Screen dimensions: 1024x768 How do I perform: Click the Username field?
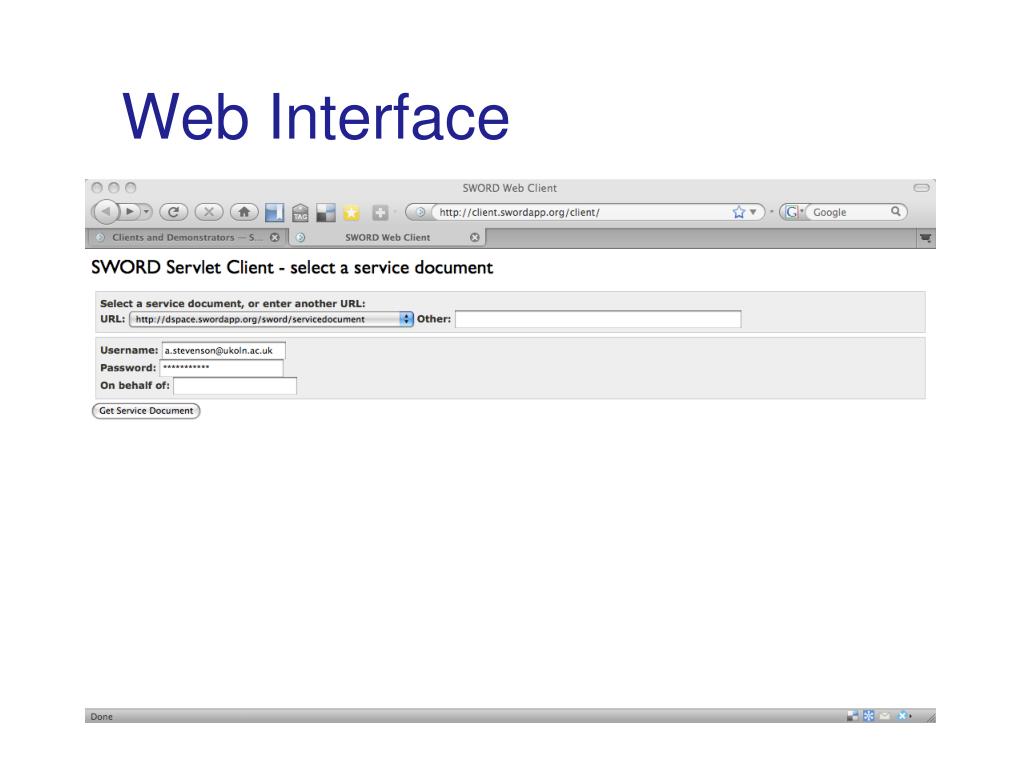[223, 351]
